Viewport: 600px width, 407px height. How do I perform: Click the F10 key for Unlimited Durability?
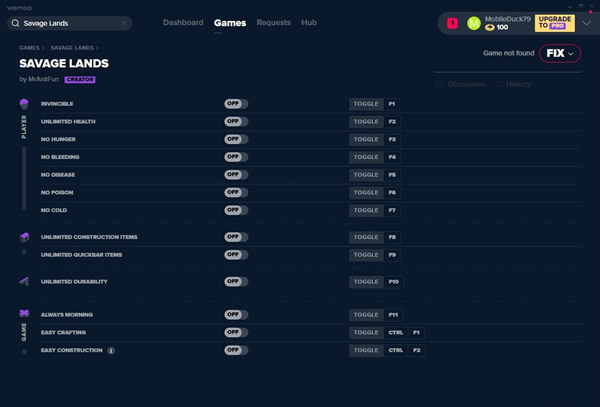pyautogui.click(x=394, y=282)
